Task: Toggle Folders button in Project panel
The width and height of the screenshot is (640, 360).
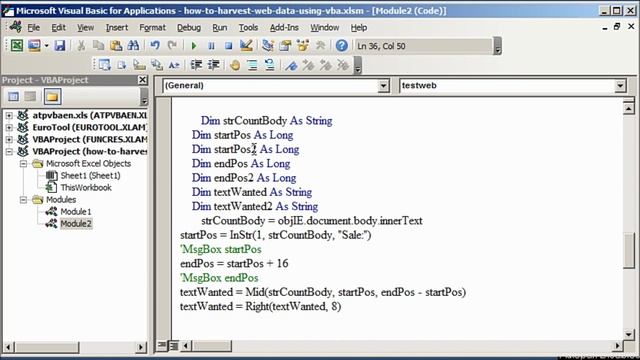Action: [x=52, y=96]
